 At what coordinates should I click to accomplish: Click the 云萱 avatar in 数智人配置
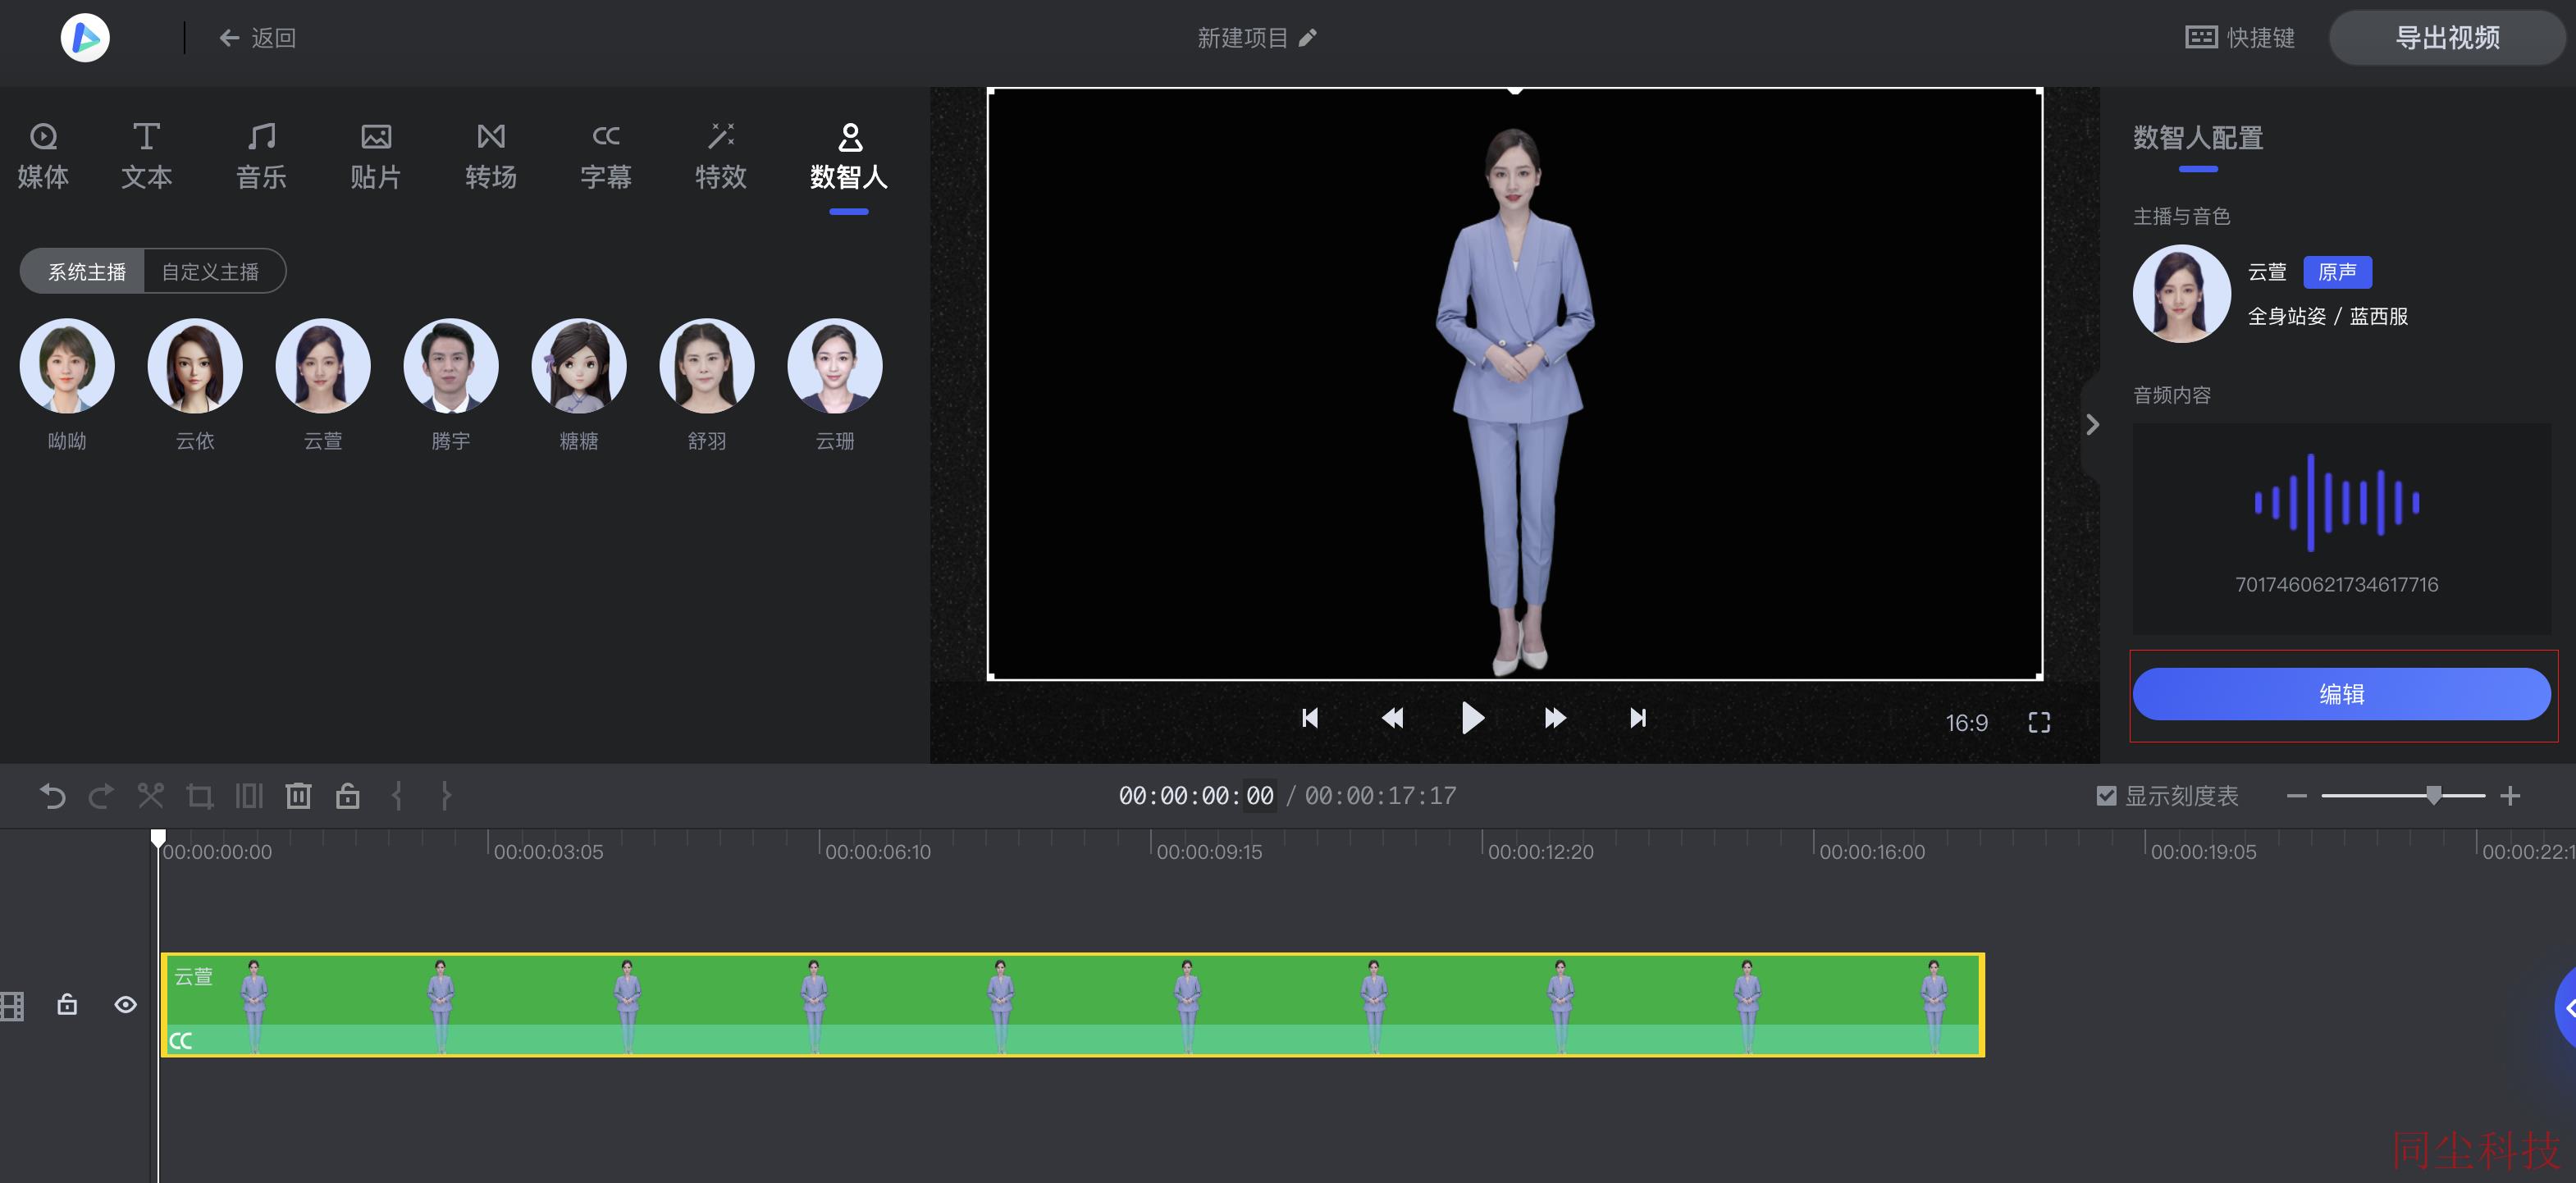(x=2181, y=294)
